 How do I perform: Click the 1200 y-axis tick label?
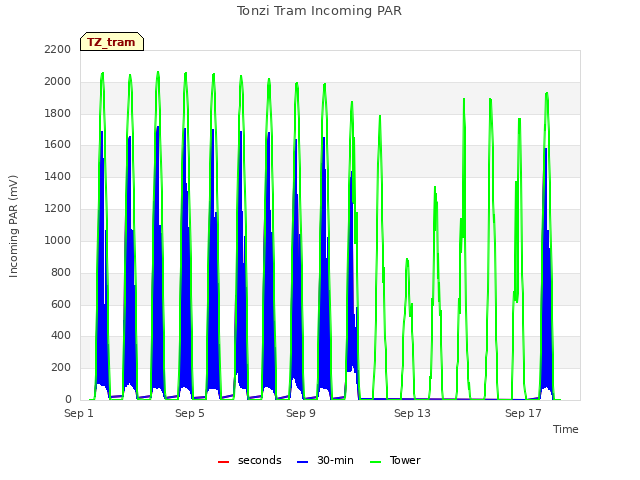pyautogui.click(x=58, y=209)
